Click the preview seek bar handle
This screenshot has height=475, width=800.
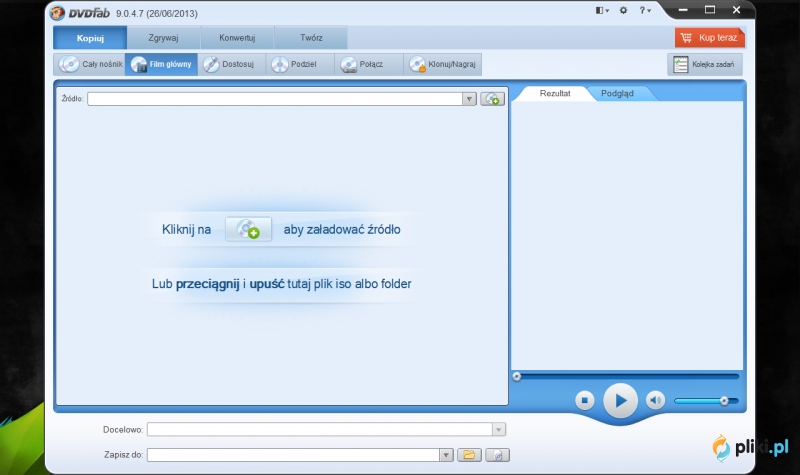(517, 377)
